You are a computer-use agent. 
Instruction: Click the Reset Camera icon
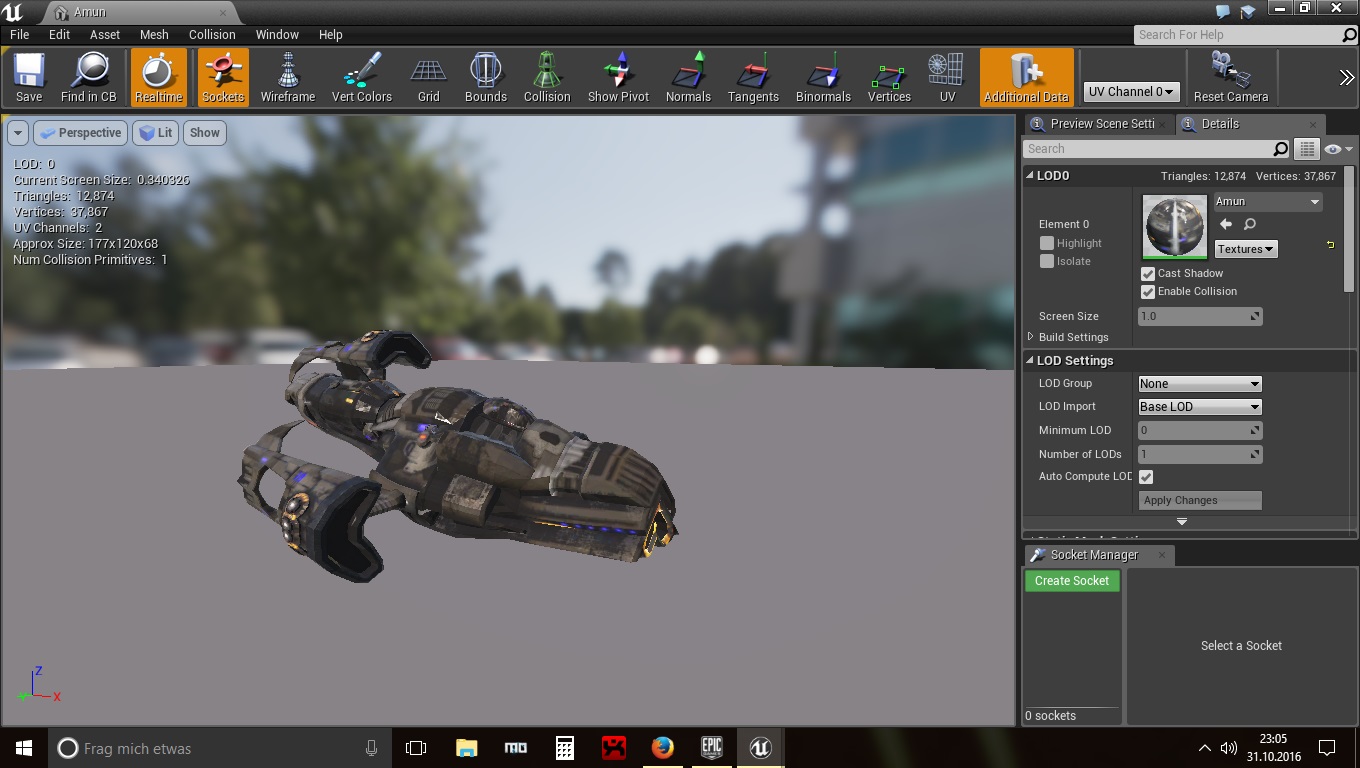1230,77
